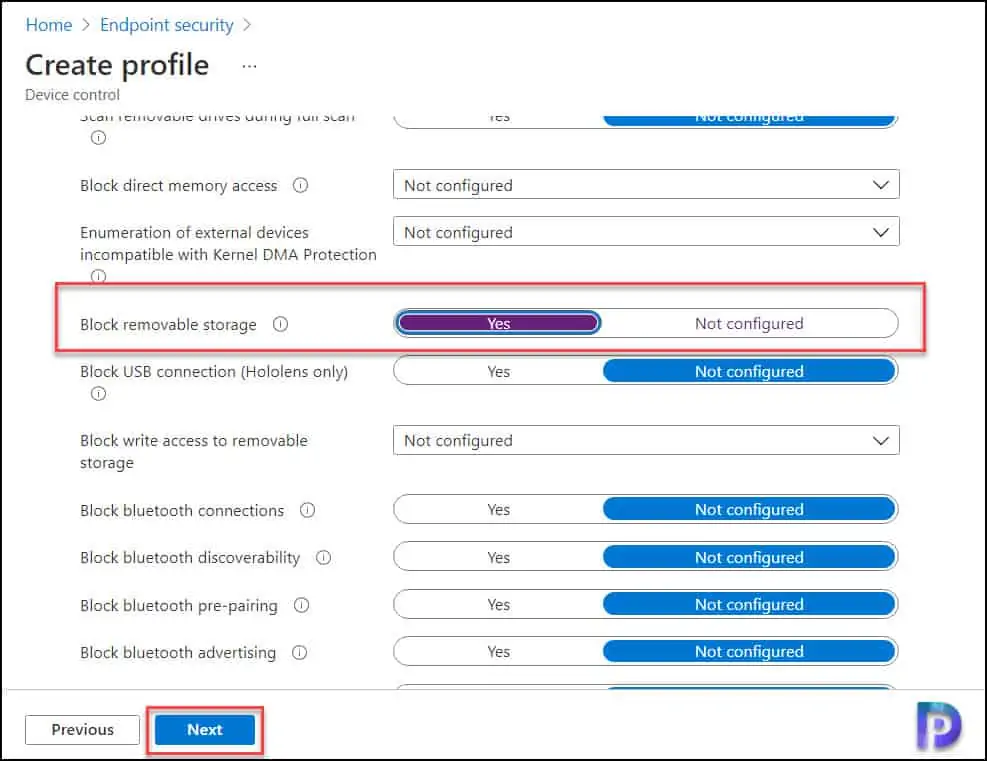The width and height of the screenshot is (987, 761).
Task: Select Yes for Block bluetooth advertising
Action: click(x=498, y=652)
